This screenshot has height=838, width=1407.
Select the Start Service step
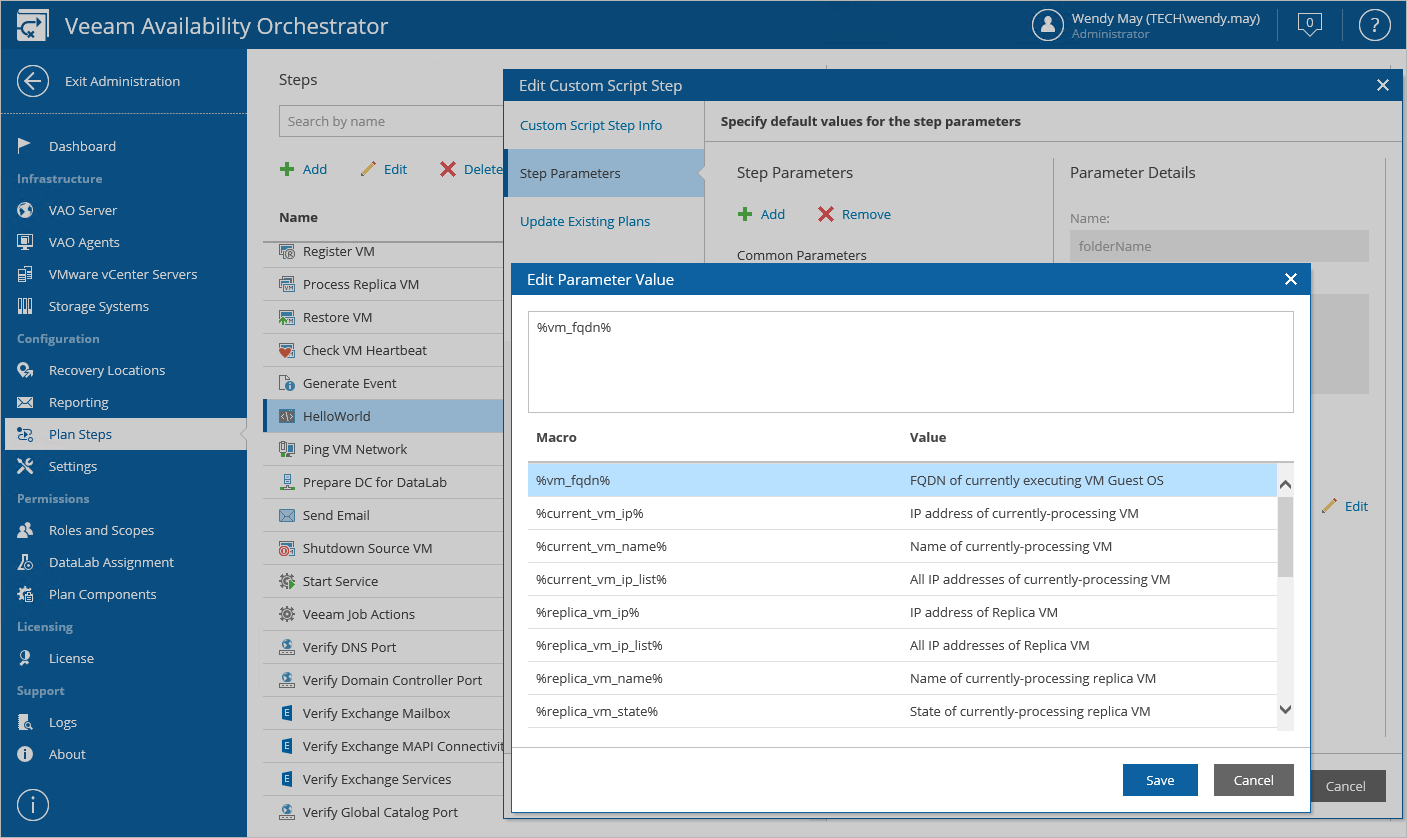pyautogui.click(x=384, y=581)
